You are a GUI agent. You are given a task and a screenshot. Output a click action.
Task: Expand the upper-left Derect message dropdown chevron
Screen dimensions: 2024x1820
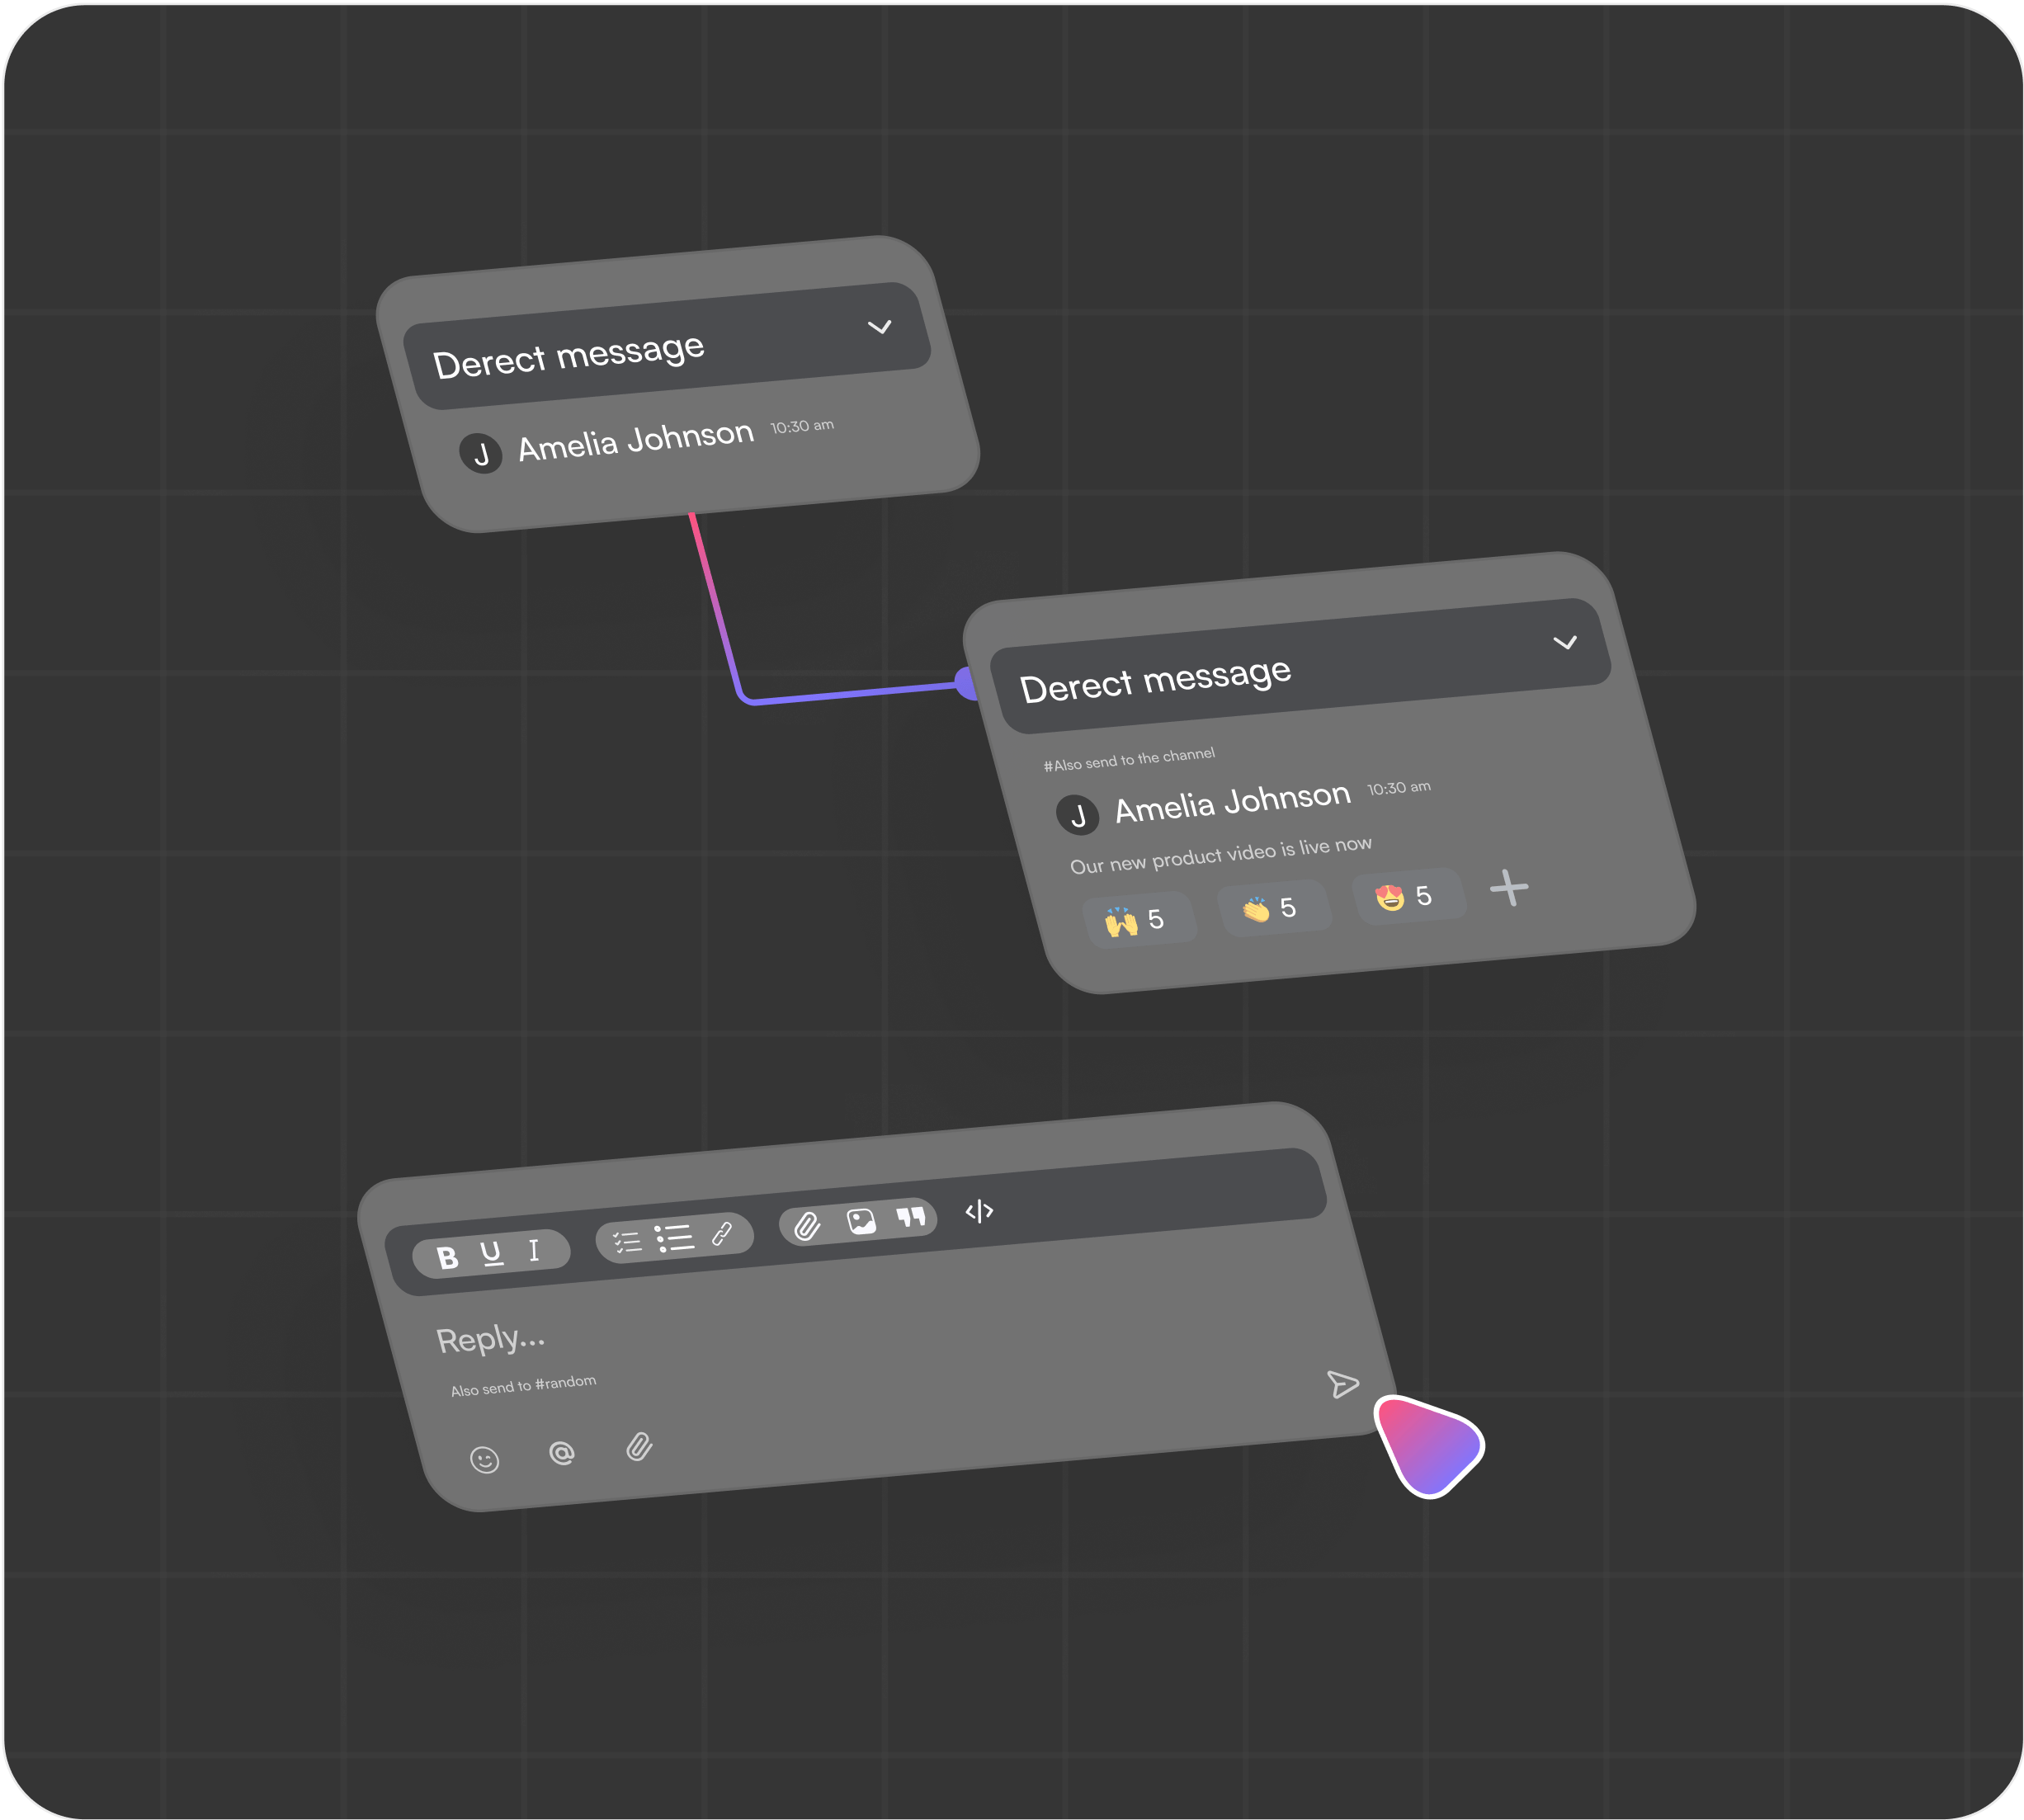click(879, 327)
